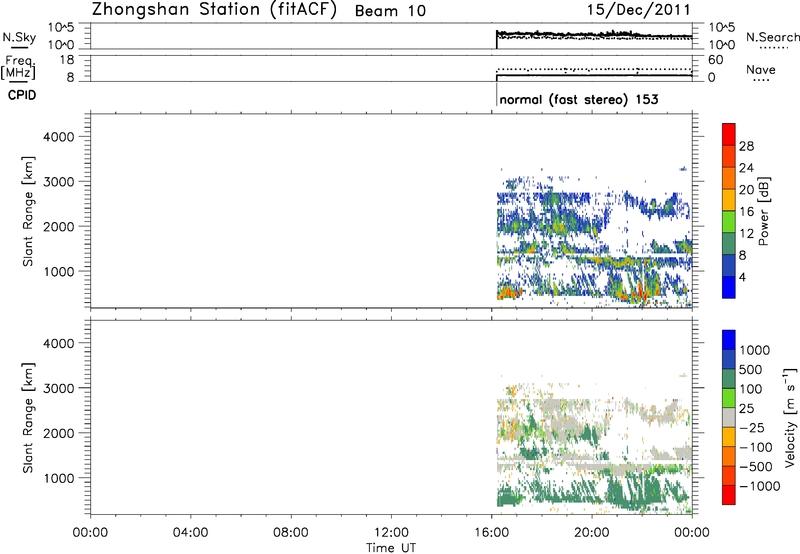Click the 'Nave' legend label
This screenshot has width=800, height=554.
click(x=761, y=70)
